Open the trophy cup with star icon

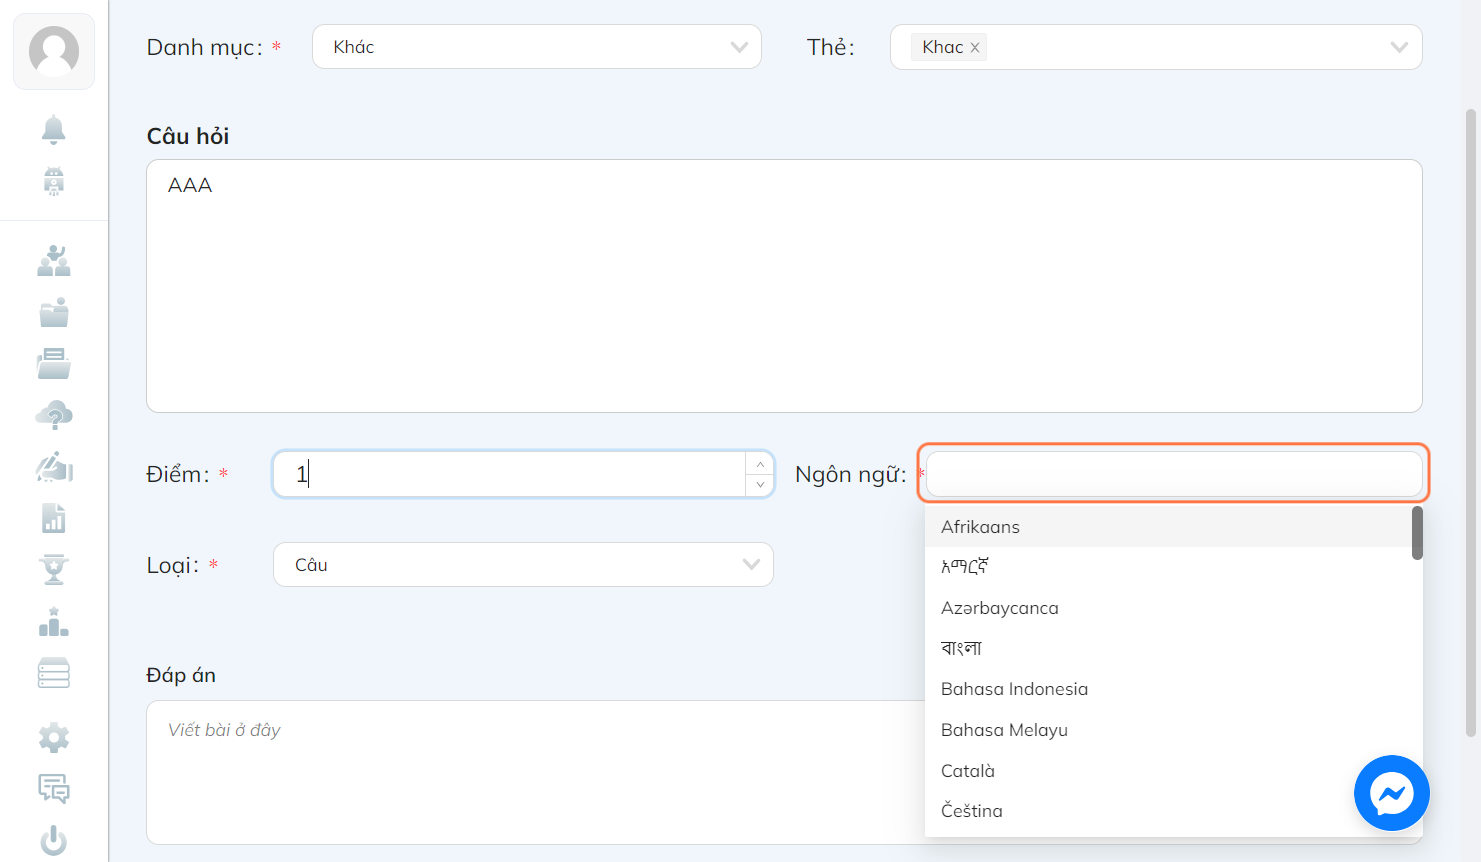coord(54,569)
